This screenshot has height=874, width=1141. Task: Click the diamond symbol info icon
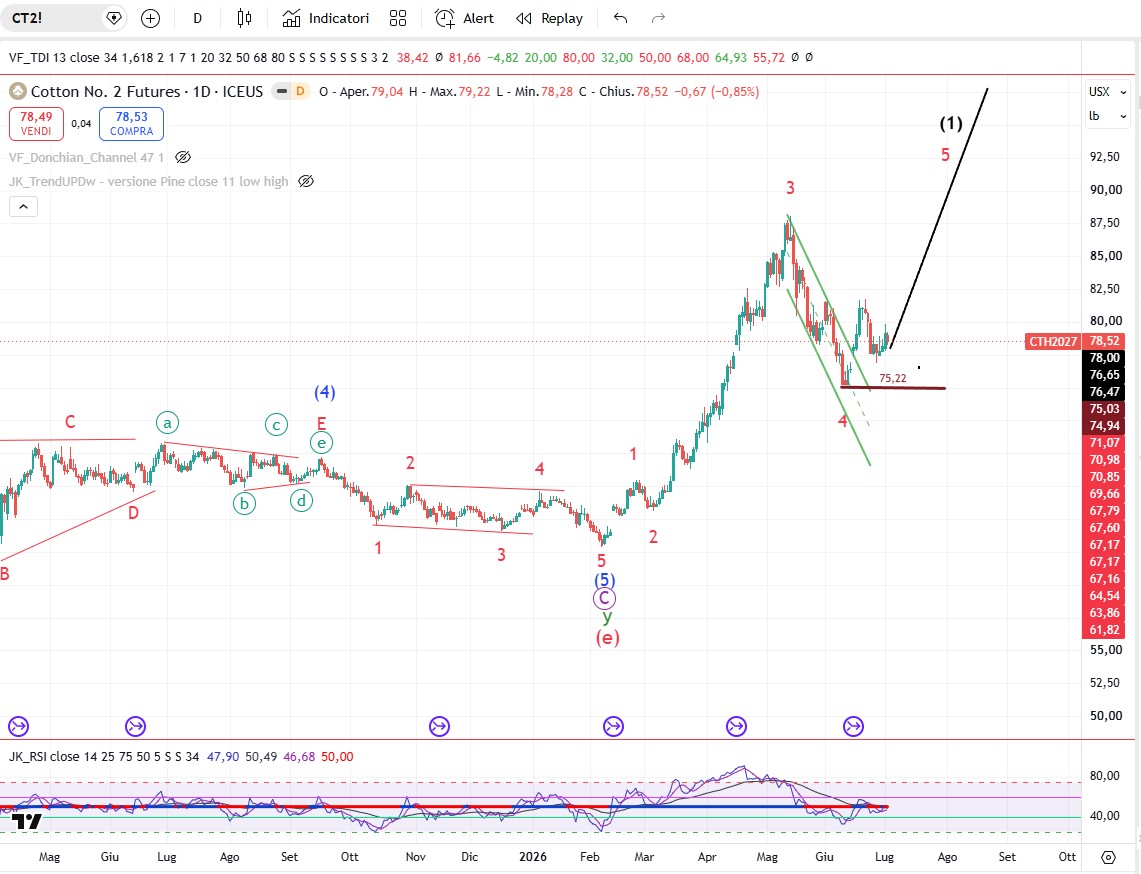(x=114, y=18)
